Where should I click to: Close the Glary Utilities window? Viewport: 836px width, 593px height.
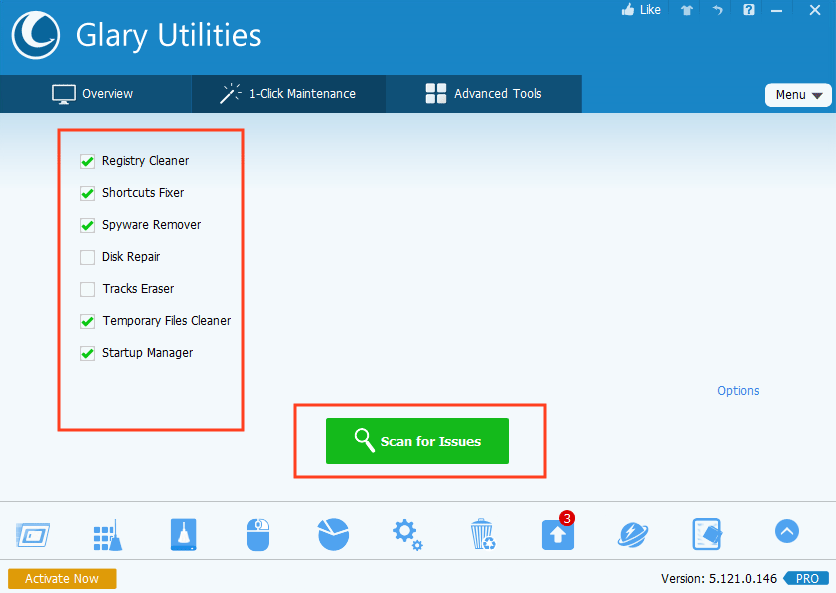(x=815, y=10)
